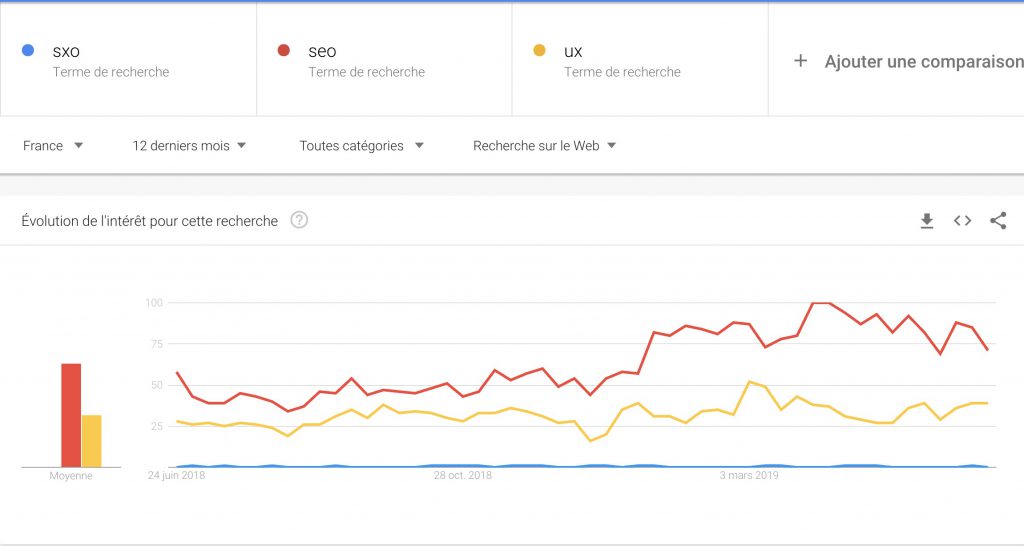Download the interest chart data as CSV
Viewport: 1024px width, 546px height.
[x=927, y=221]
